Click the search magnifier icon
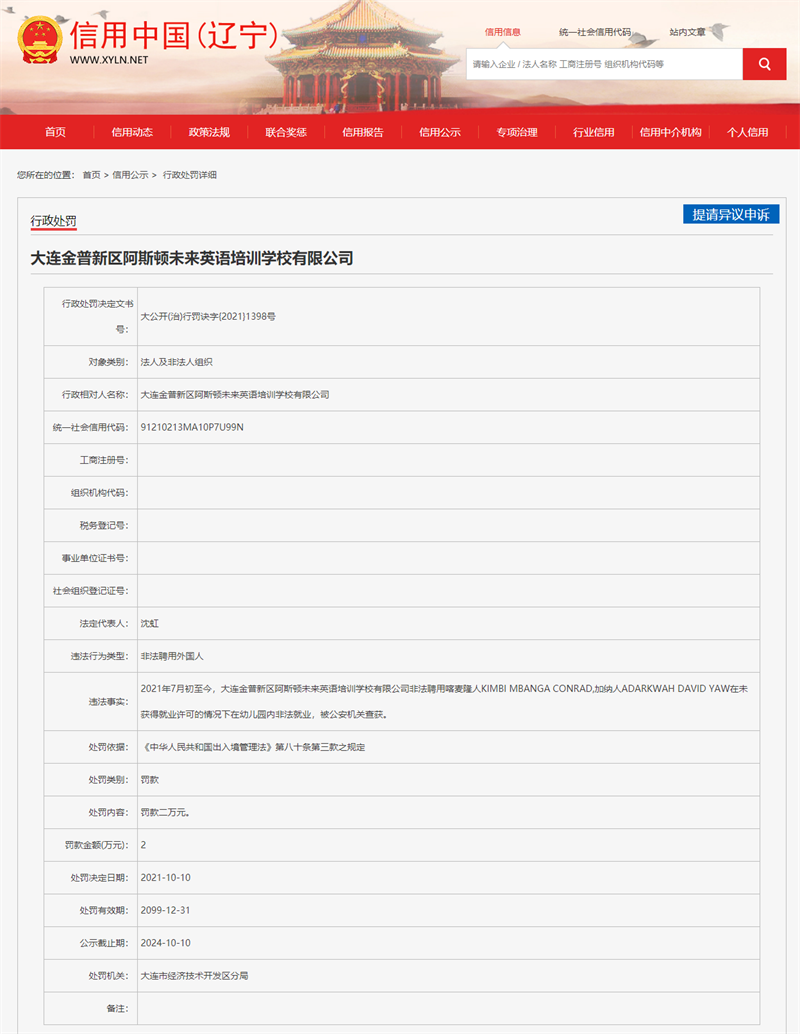Viewport: 800px width, 1034px height. tap(763, 63)
